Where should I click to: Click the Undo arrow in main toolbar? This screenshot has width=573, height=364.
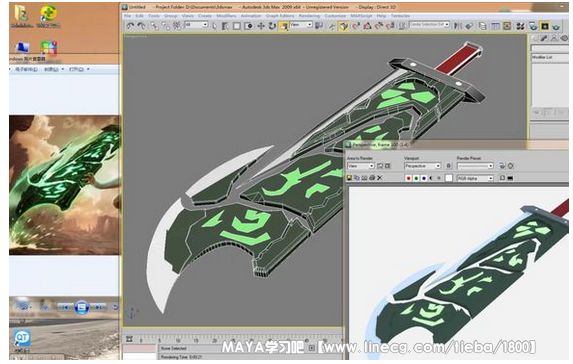click(130, 26)
